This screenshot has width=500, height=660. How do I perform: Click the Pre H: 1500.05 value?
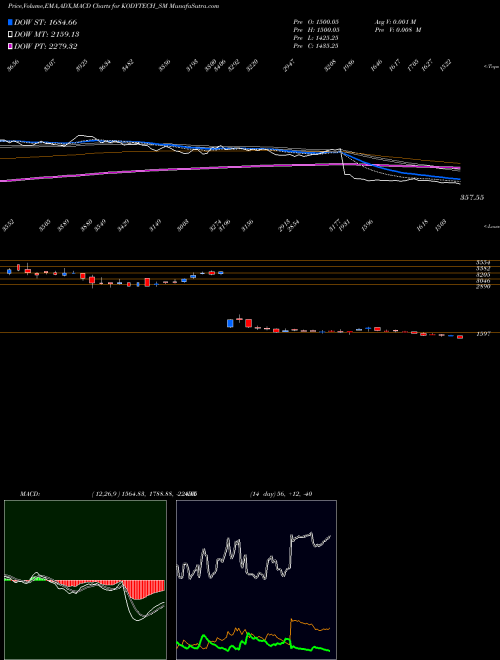tap(316, 30)
